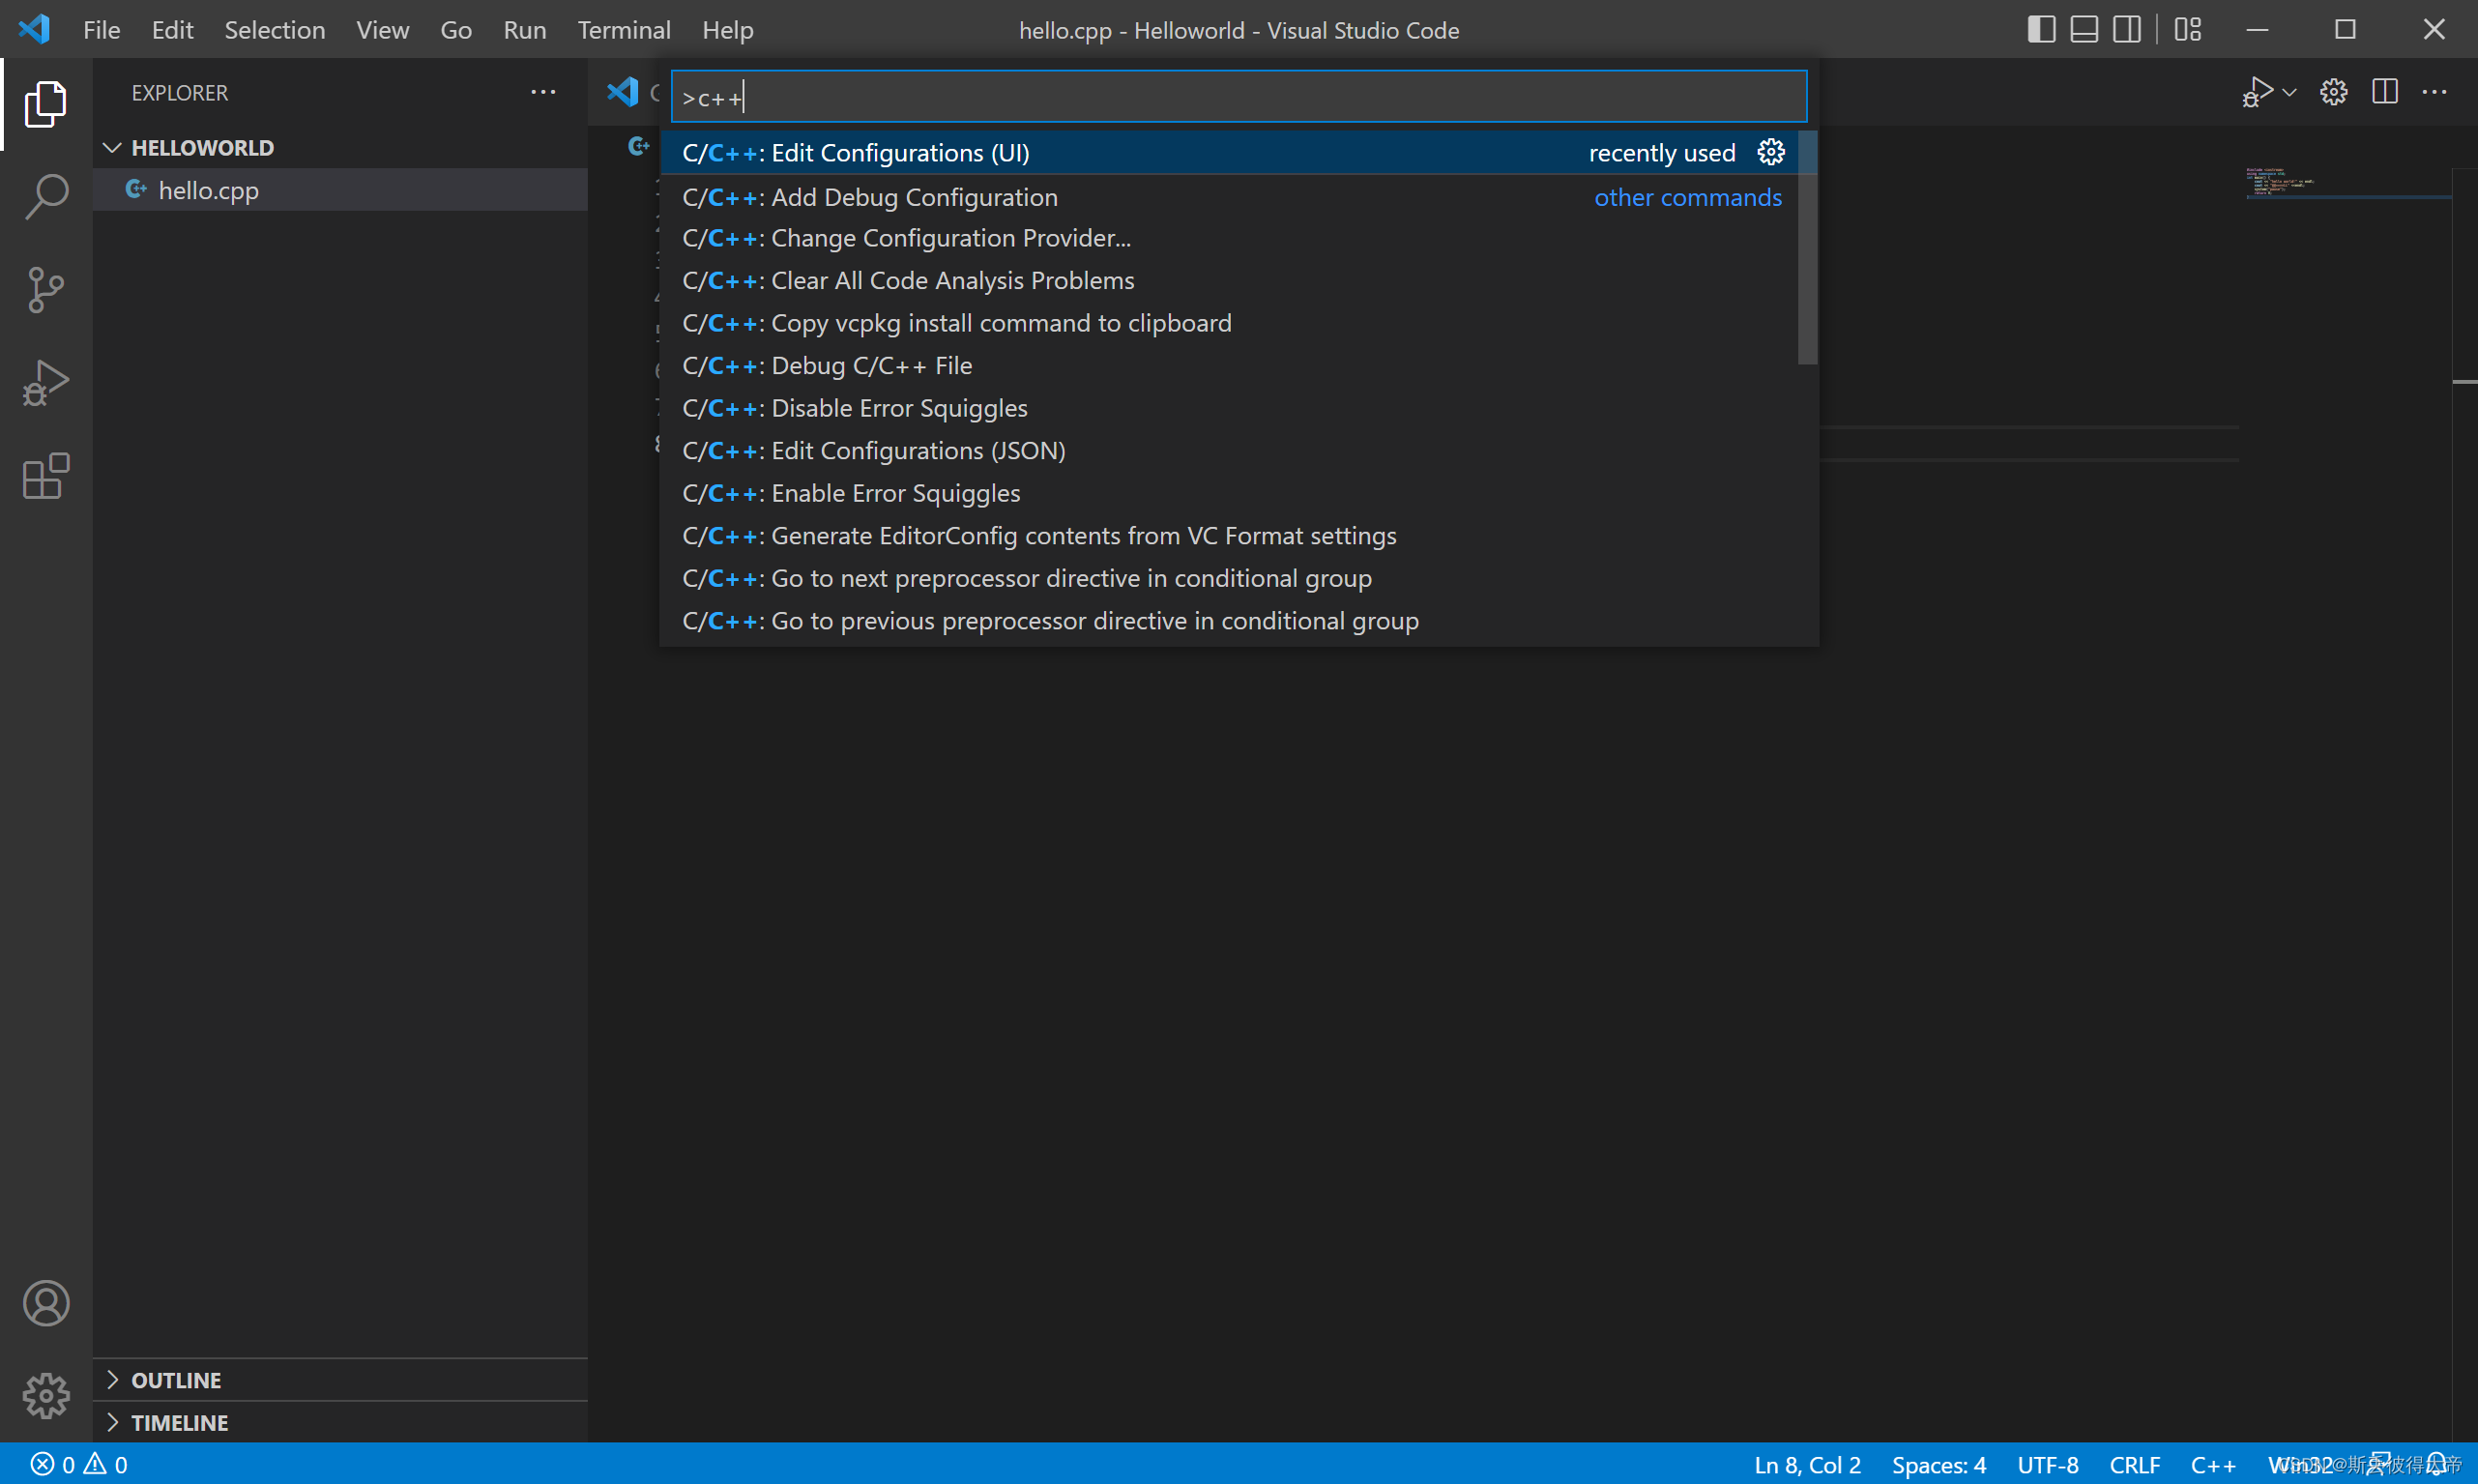Screen dimensions: 2478x1484
Task: Click the notifications bell in status bar
Action: 2438,1465
